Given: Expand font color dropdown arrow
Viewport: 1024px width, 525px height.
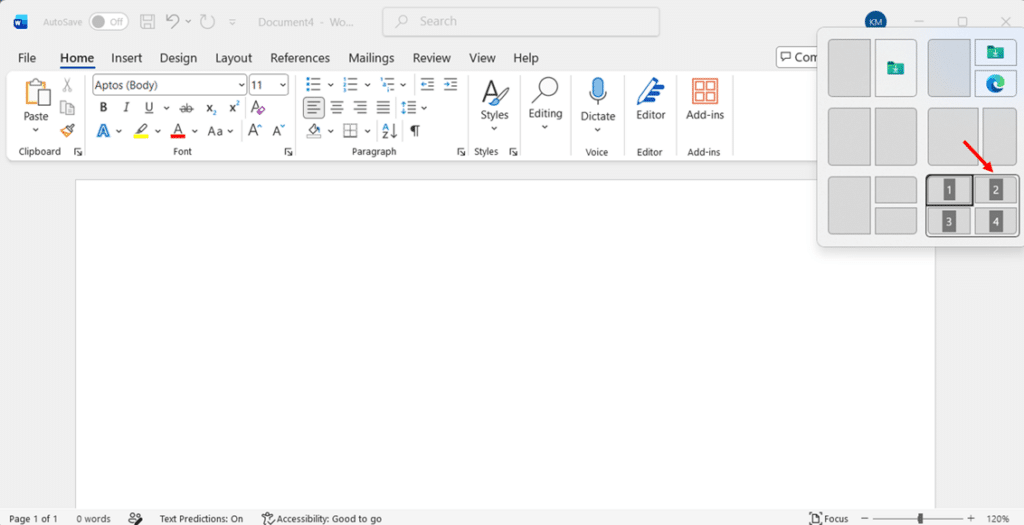Looking at the screenshot, I should (x=195, y=131).
